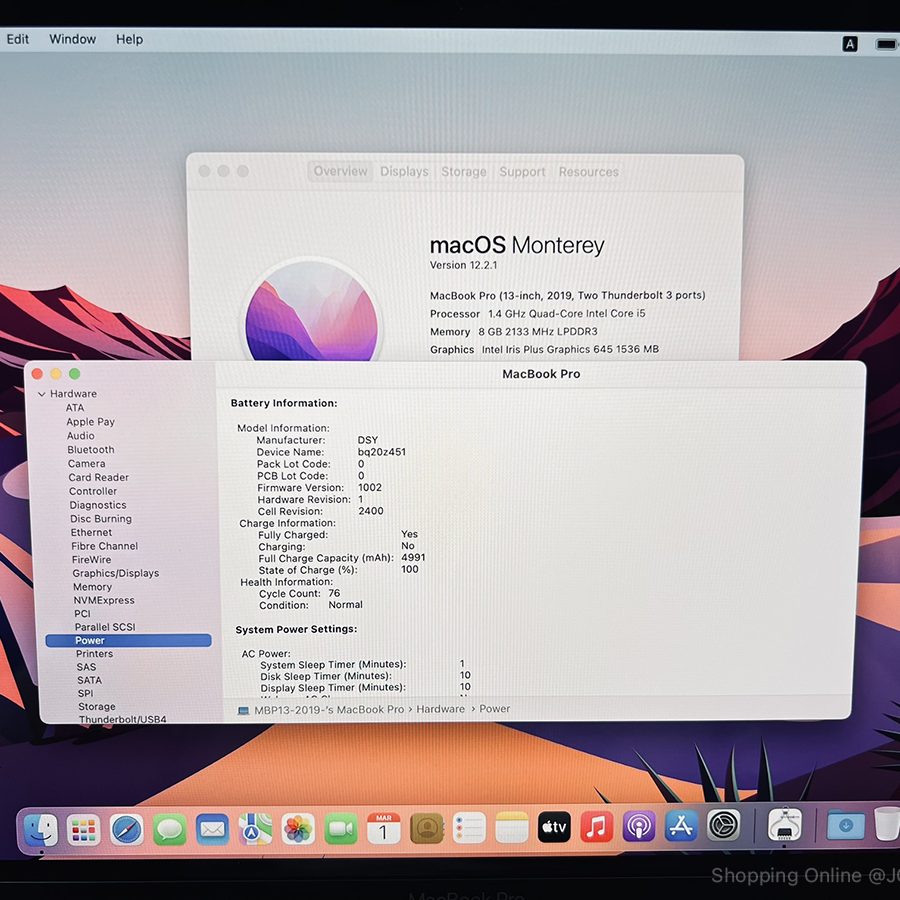Select Apple Pay in the sidebar
Screen dimensions: 900x900
point(90,421)
